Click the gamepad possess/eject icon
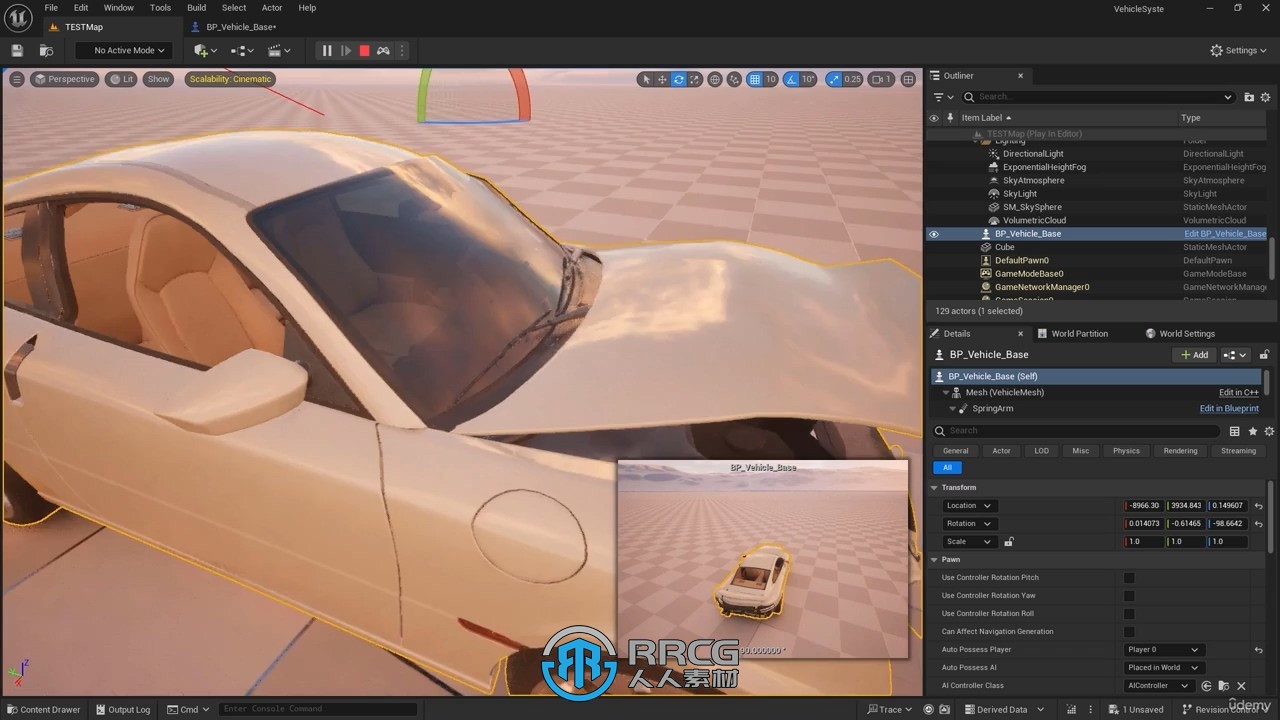1280x720 pixels. (383, 50)
